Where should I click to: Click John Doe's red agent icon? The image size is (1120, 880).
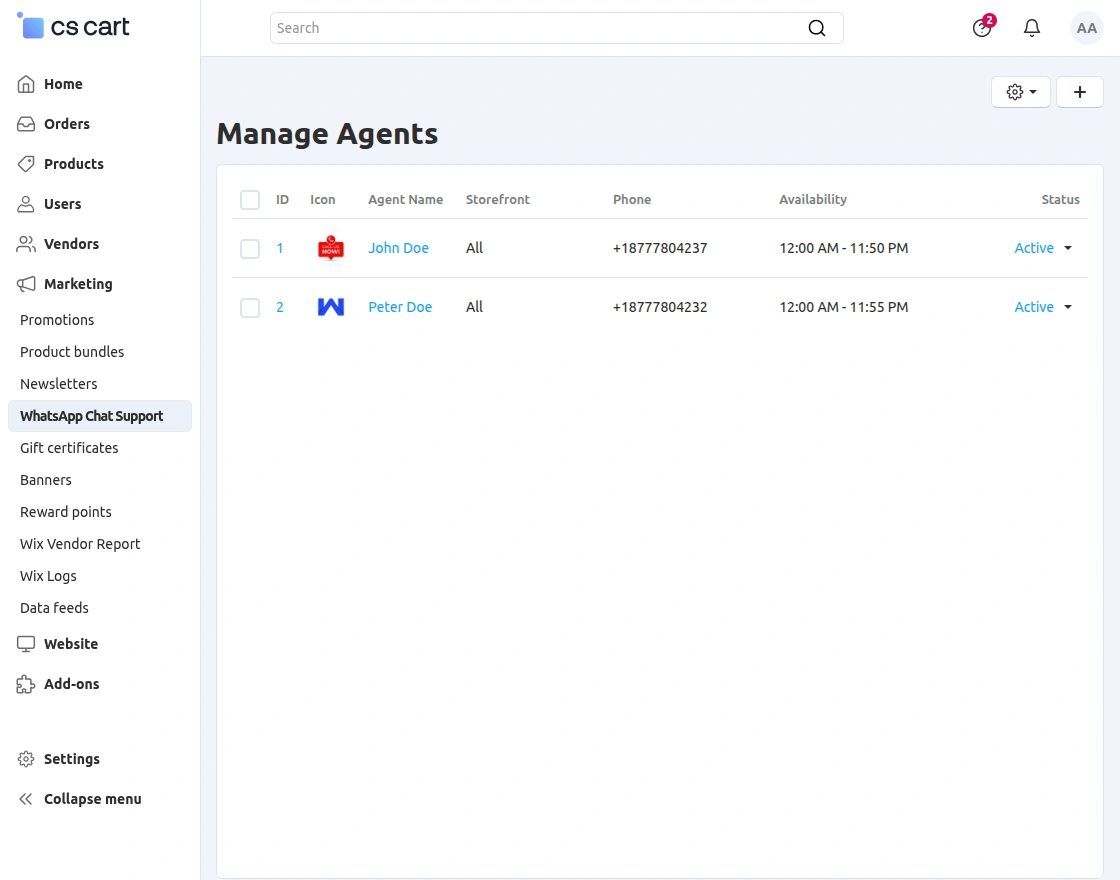(x=331, y=248)
